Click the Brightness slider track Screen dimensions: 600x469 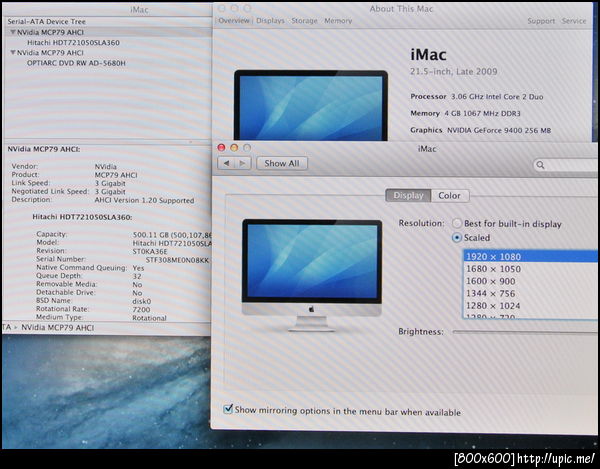pos(525,332)
